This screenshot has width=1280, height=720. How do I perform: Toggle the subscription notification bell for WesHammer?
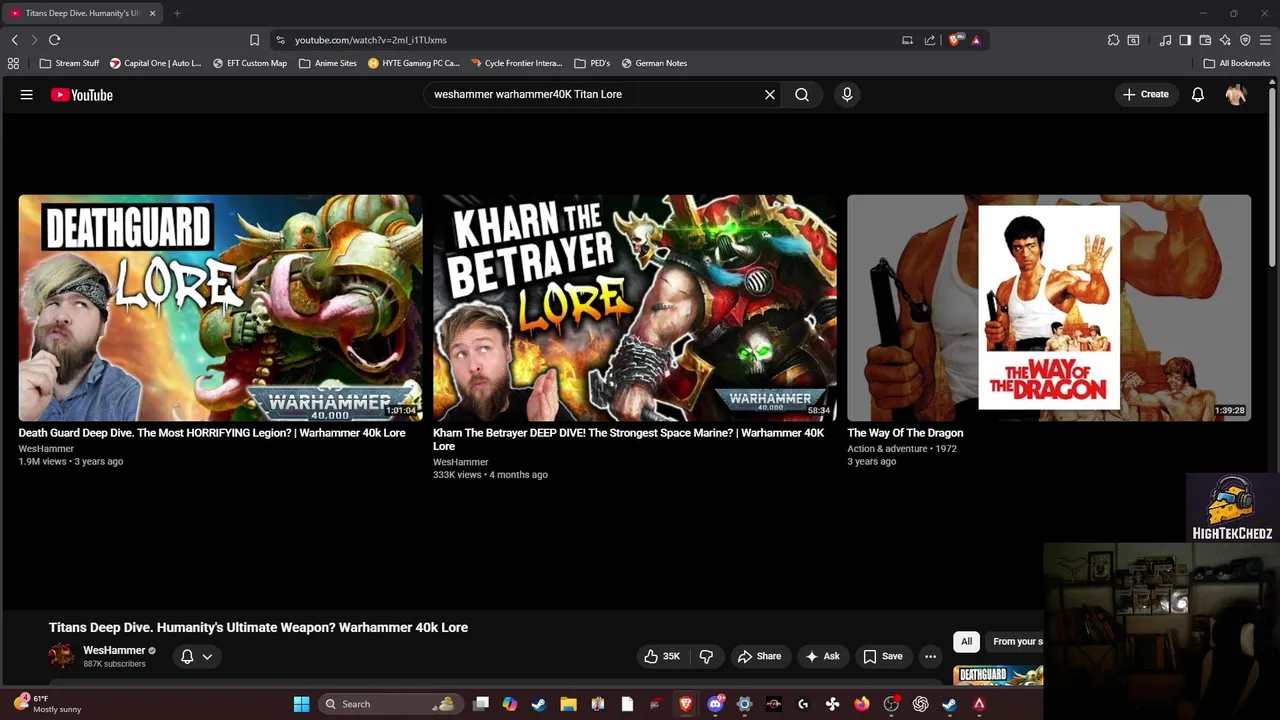tap(187, 657)
